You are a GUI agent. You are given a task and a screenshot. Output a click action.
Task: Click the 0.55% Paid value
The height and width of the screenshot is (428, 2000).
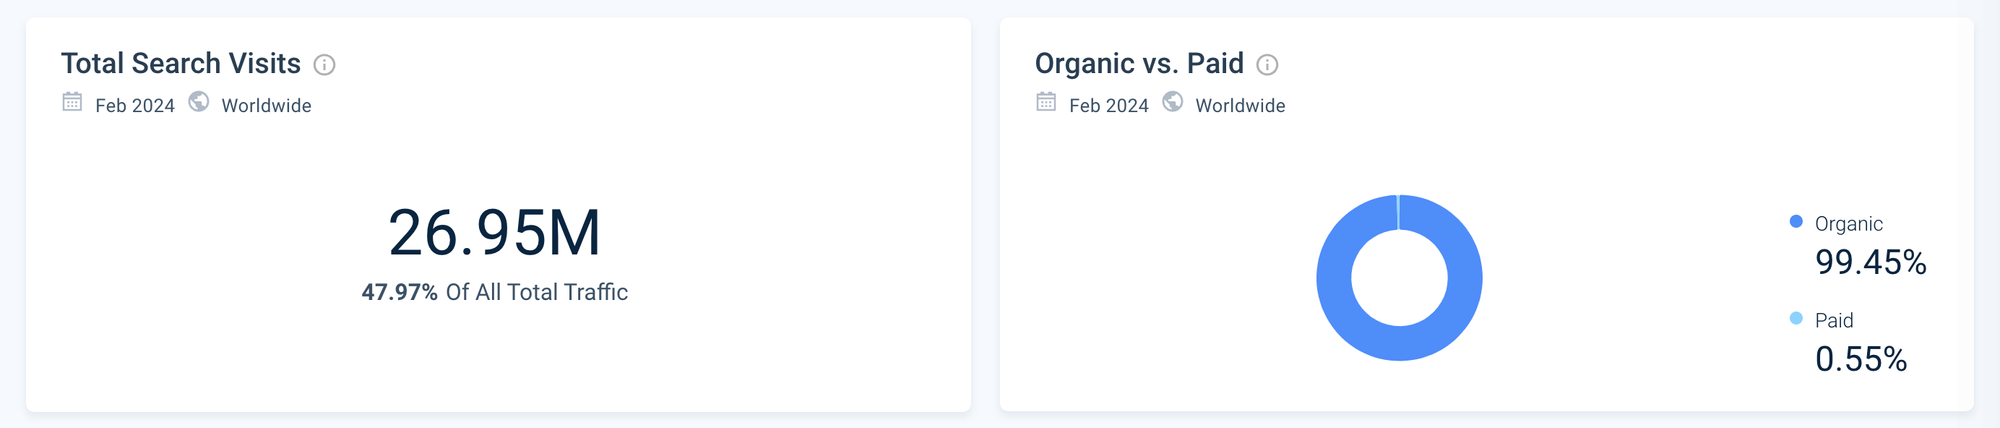click(x=1861, y=359)
